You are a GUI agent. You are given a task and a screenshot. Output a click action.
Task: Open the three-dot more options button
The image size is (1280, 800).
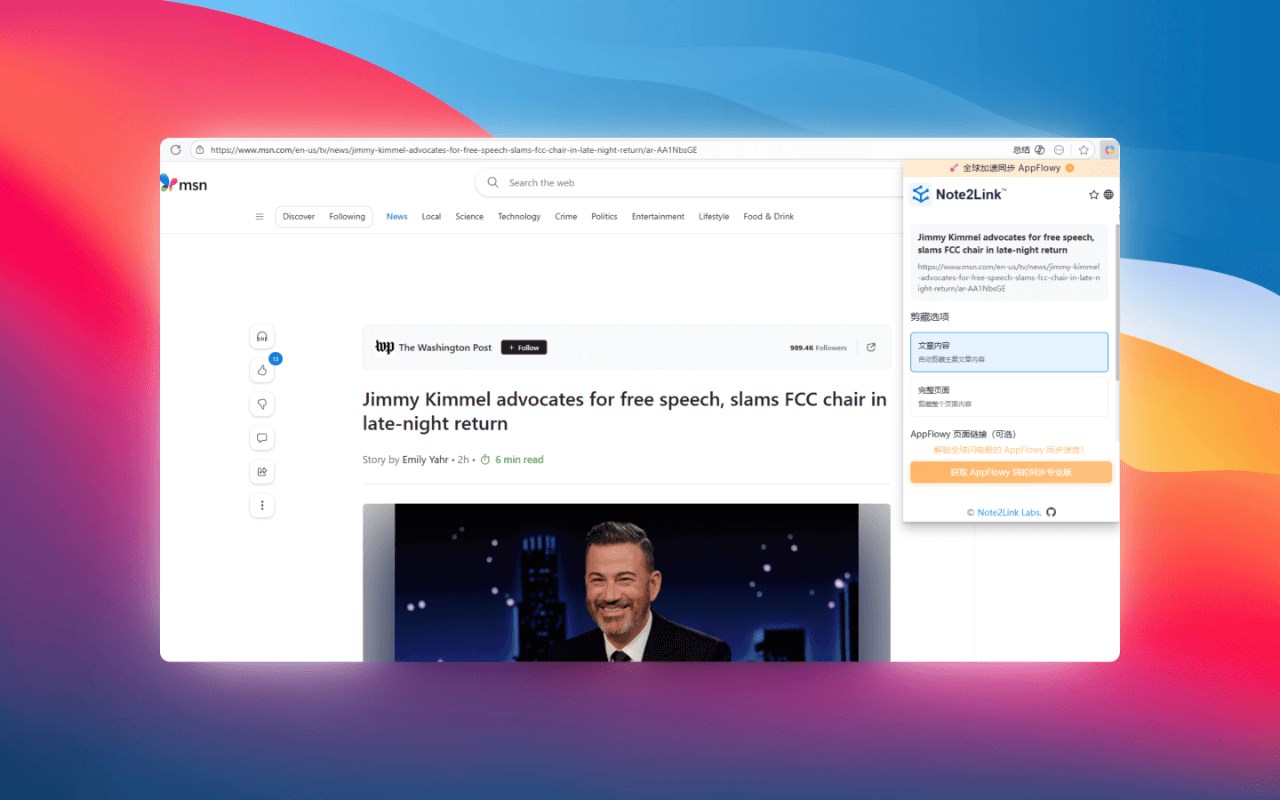[262, 506]
